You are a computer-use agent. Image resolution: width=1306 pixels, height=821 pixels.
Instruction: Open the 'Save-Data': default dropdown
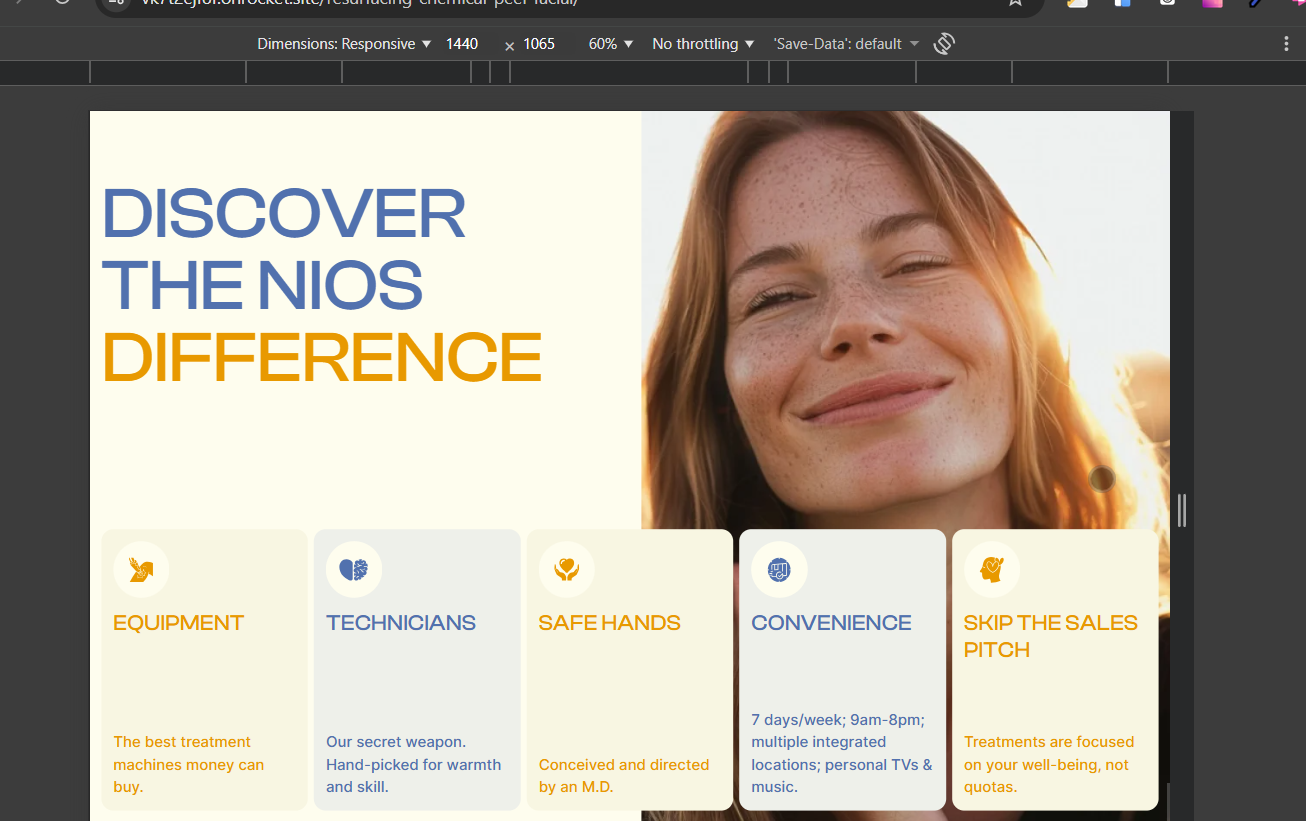pos(845,44)
